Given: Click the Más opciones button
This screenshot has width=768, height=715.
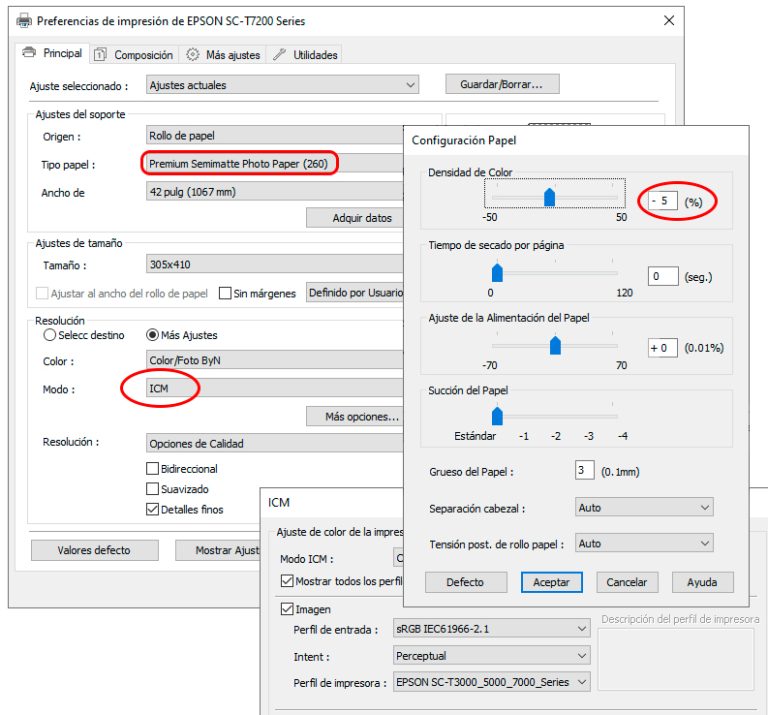Looking at the screenshot, I should 356,416.
